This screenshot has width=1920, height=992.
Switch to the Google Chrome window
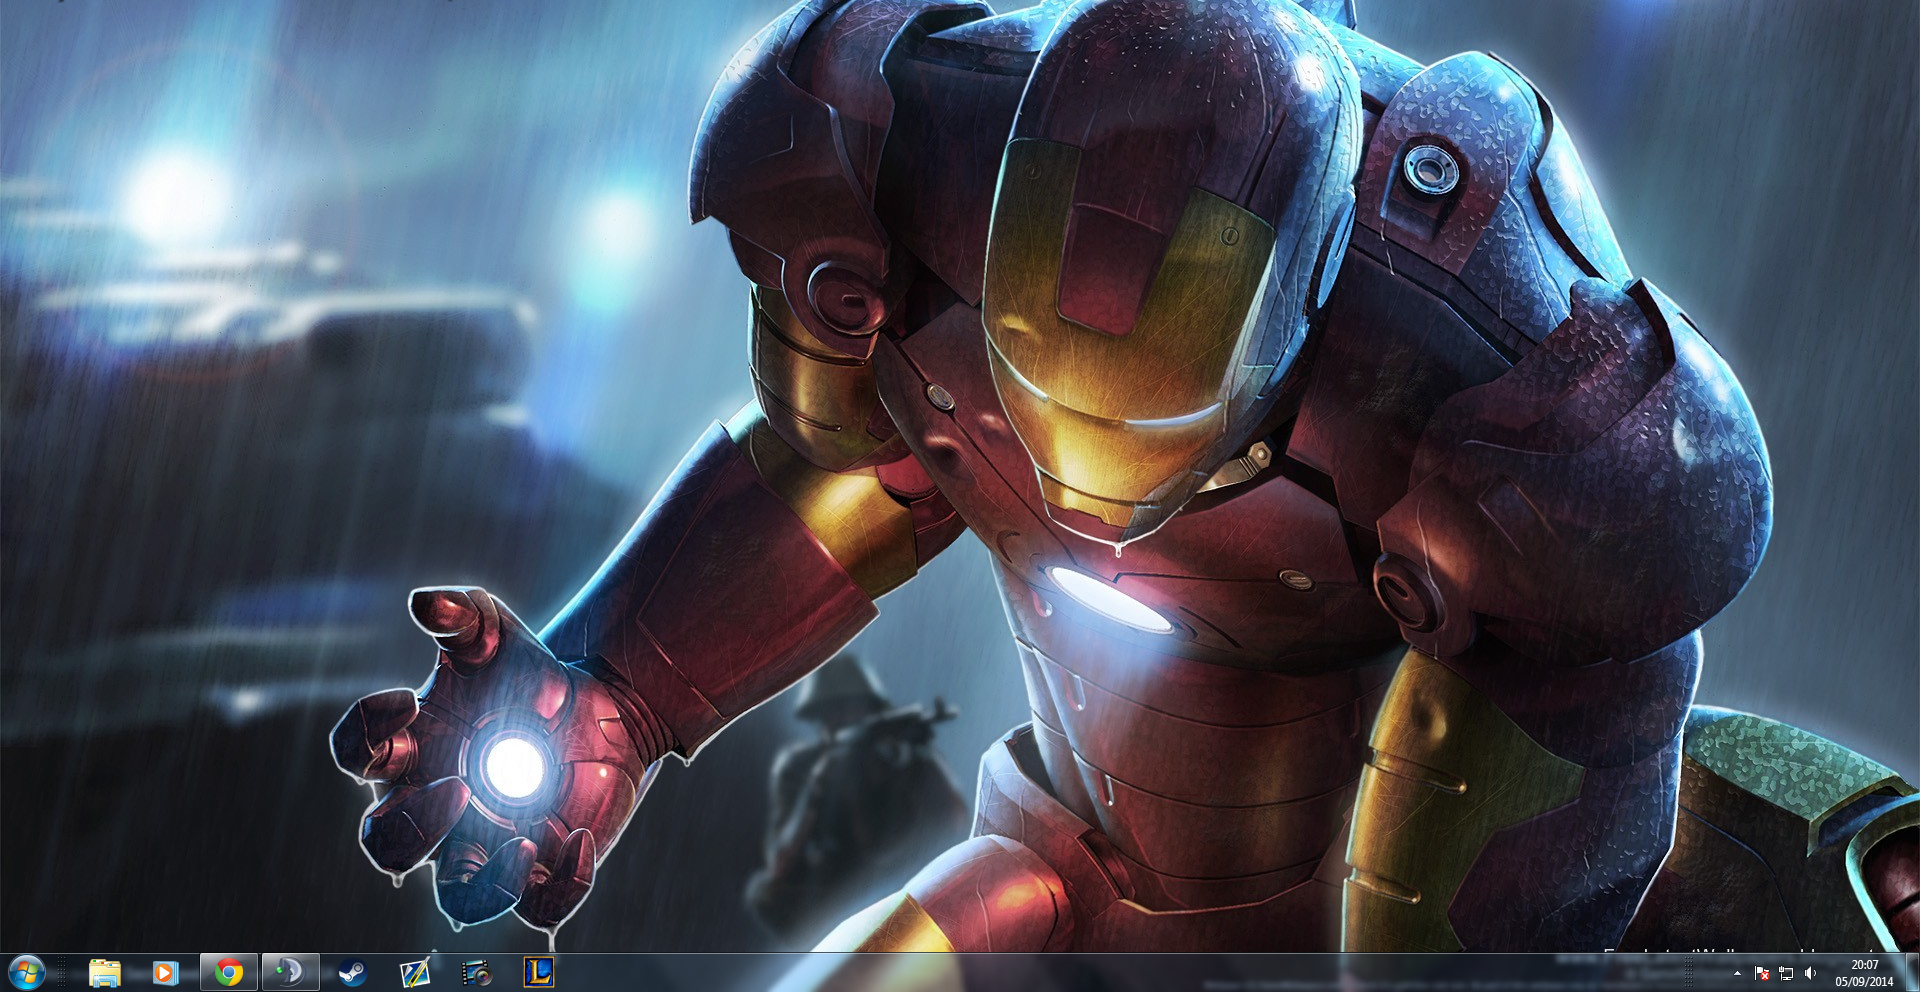pyautogui.click(x=229, y=972)
